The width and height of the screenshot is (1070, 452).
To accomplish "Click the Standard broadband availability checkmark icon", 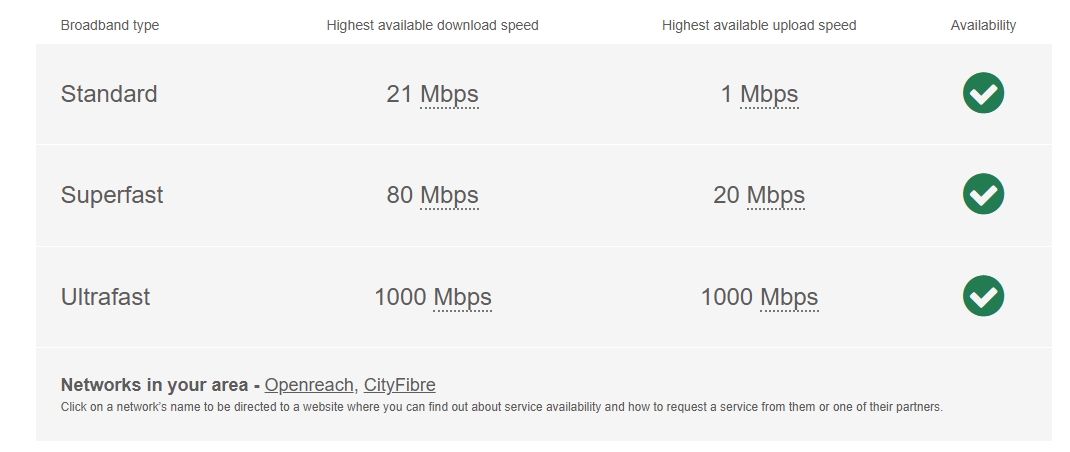I will tap(983, 94).
